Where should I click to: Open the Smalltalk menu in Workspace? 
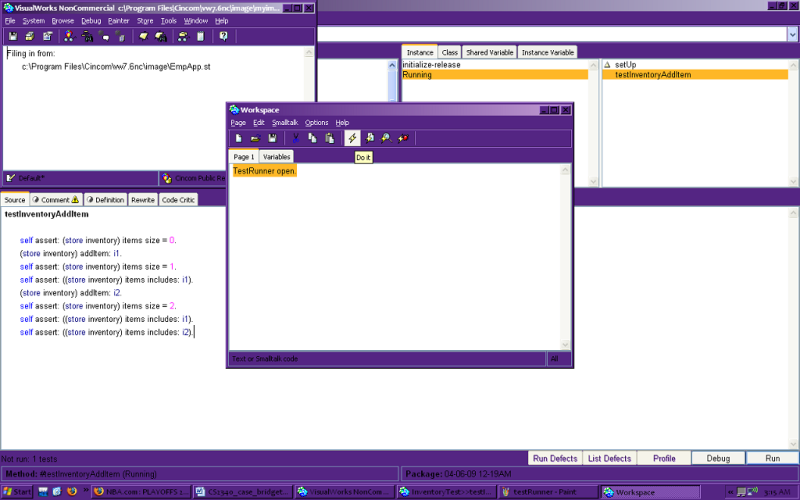[x=285, y=122]
